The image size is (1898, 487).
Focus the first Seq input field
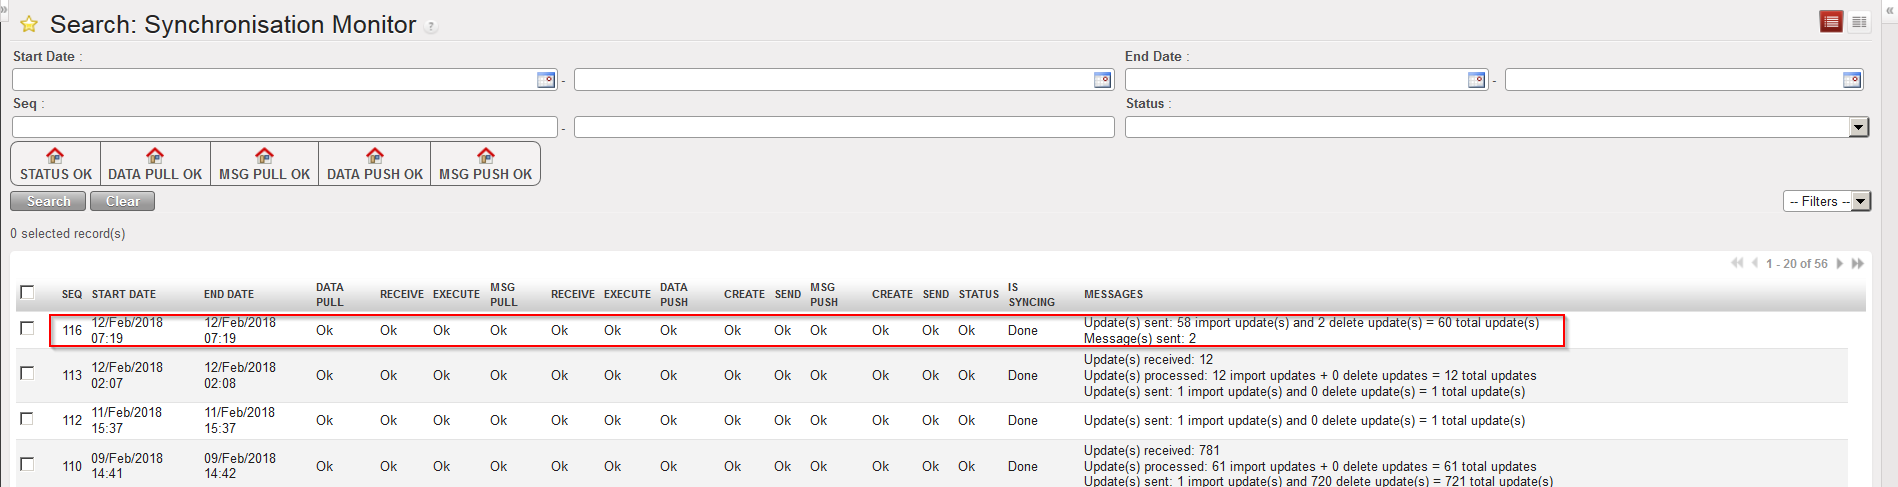click(x=285, y=127)
